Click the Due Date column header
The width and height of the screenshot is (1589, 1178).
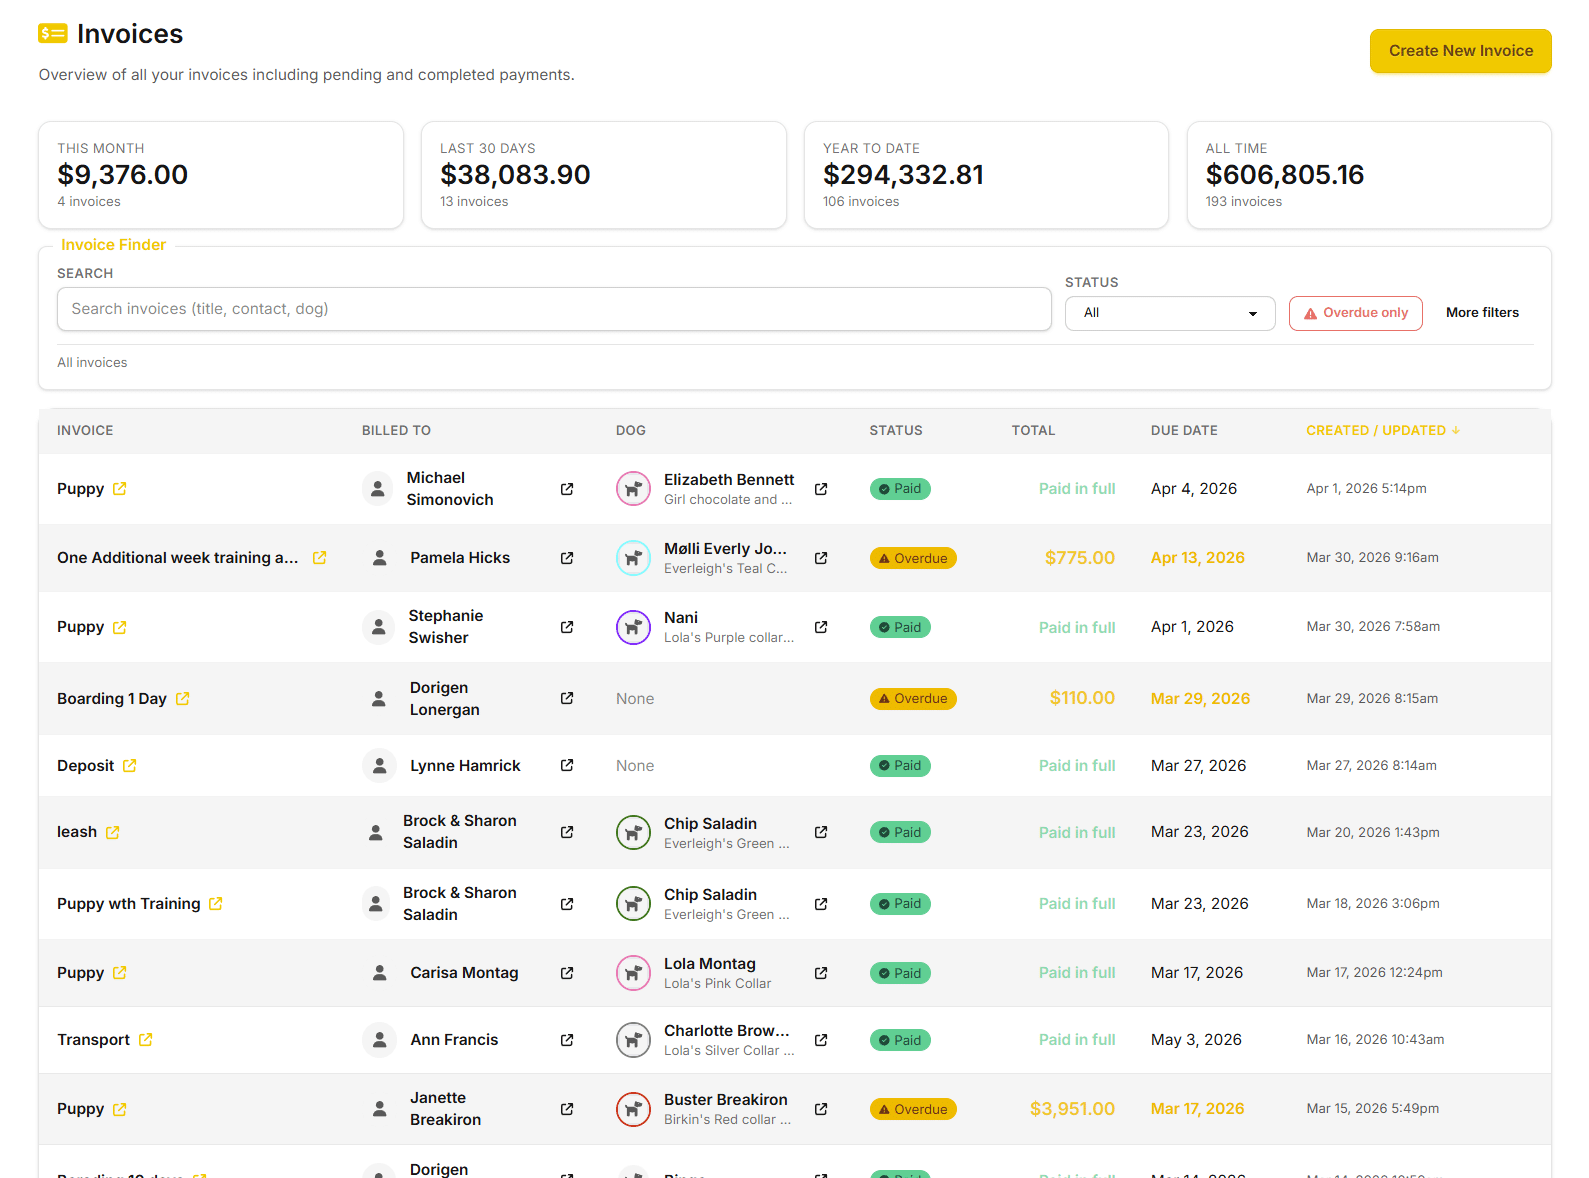[x=1183, y=431]
